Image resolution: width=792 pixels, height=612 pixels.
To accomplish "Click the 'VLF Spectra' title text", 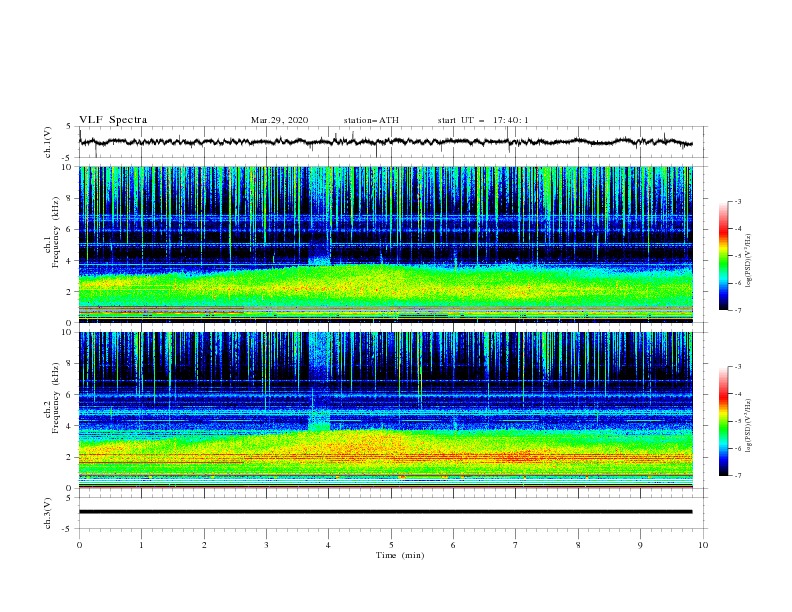I will (113, 120).
